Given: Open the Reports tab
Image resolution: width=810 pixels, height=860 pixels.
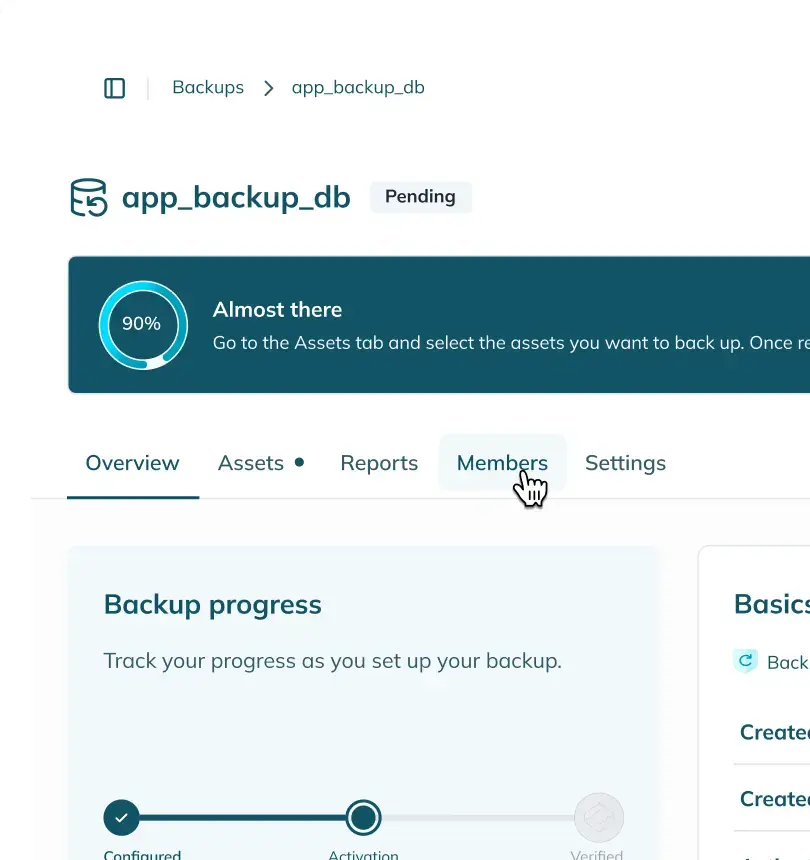Looking at the screenshot, I should point(379,463).
